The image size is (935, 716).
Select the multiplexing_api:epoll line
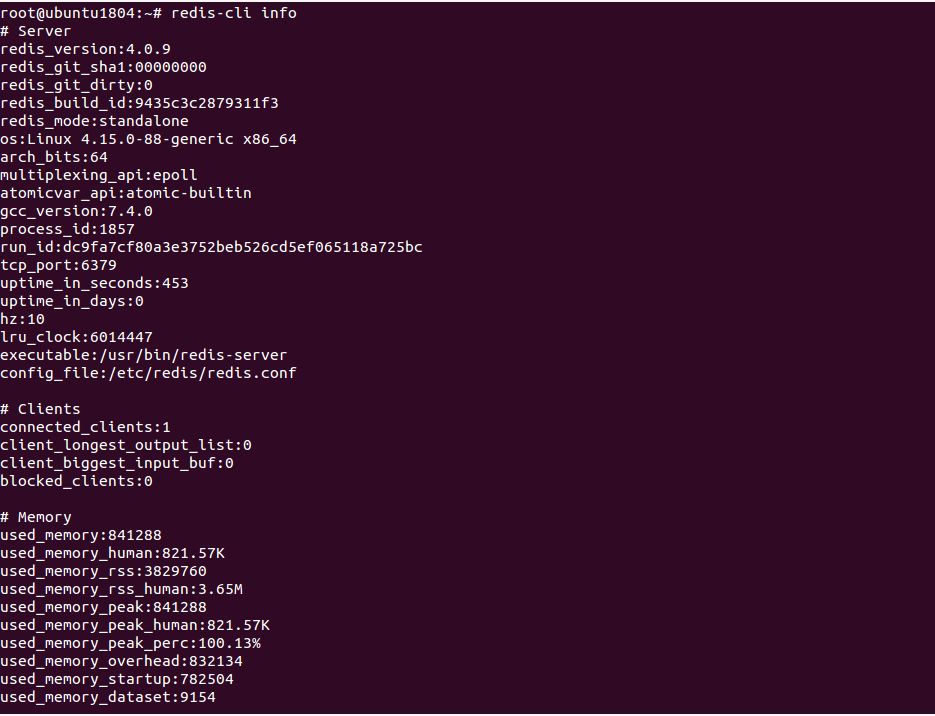point(98,175)
